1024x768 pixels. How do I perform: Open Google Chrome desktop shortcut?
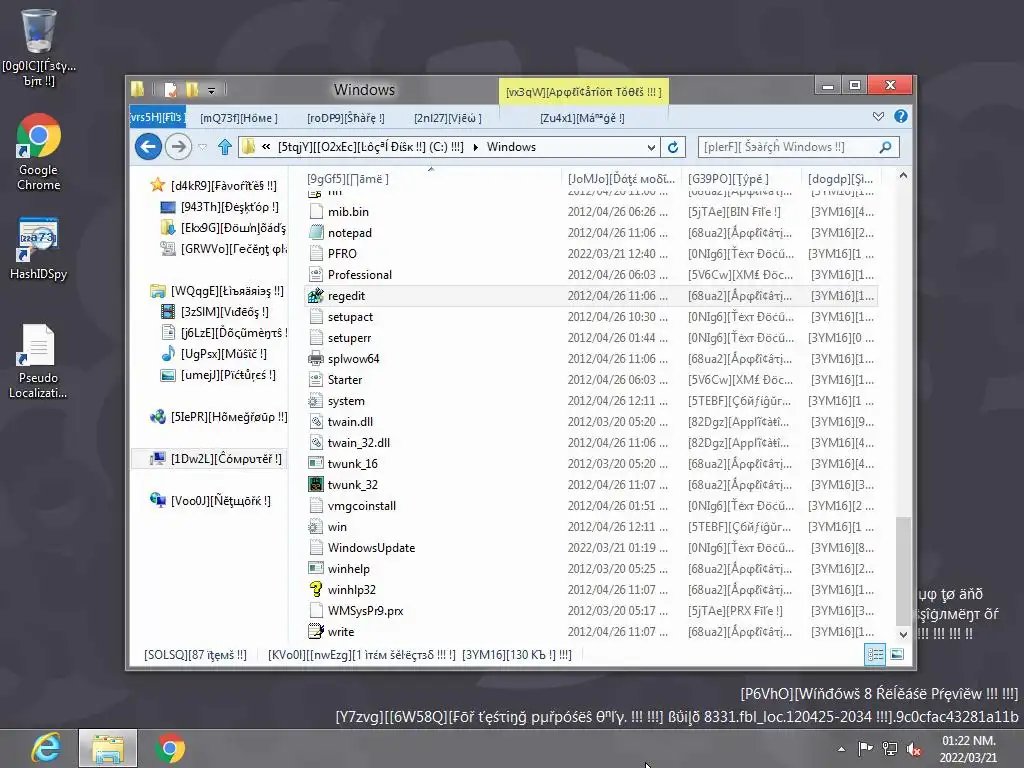39,152
